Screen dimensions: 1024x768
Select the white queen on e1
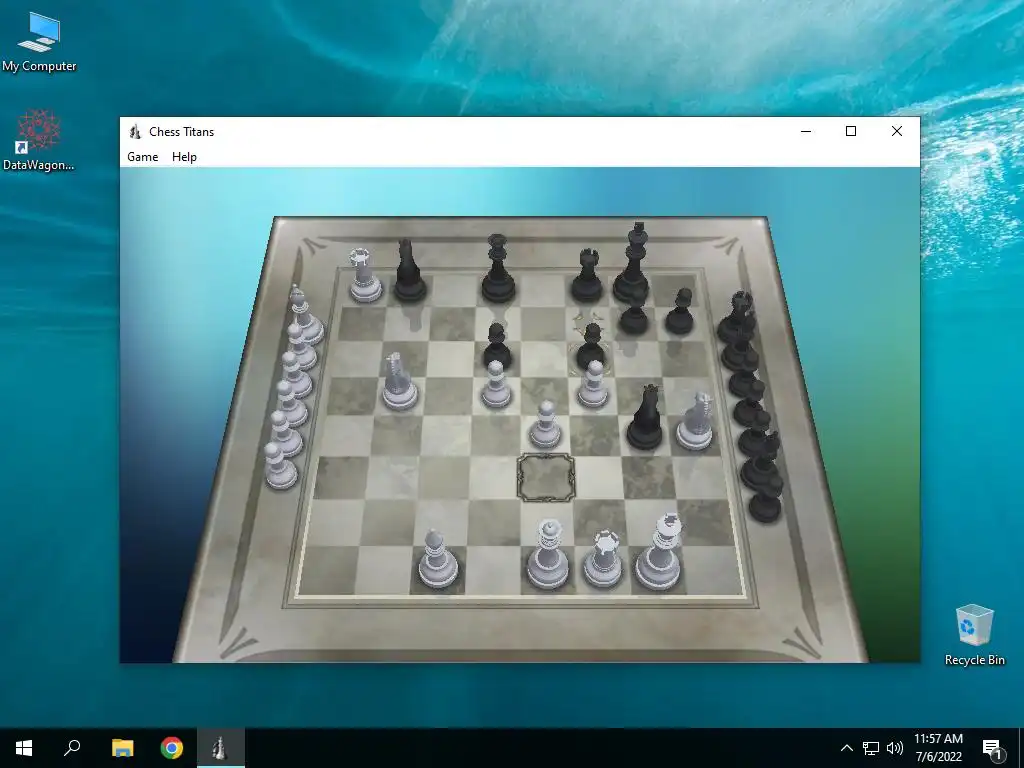pos(547,554)
